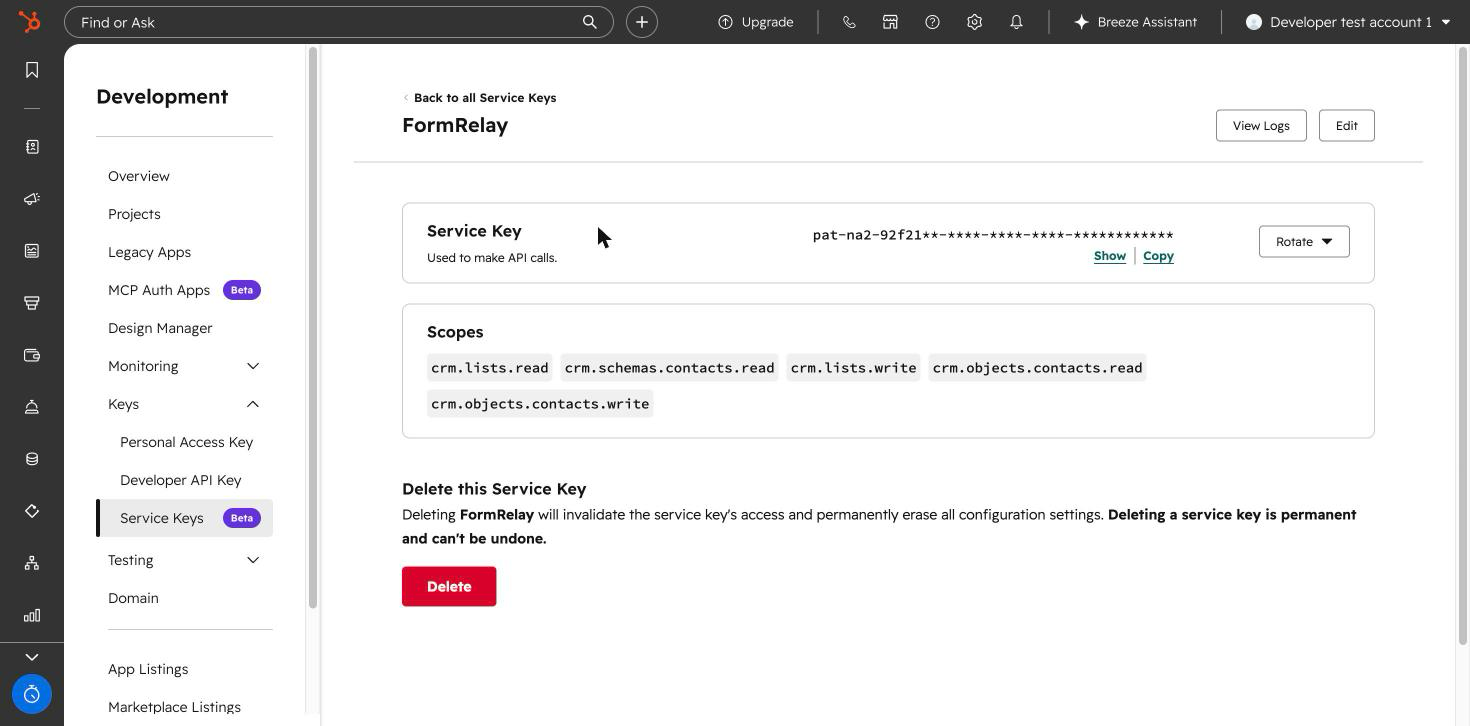This screenshot has width=1470, height=726.
Task: Go to App Listings
Action: click(148, 669)
